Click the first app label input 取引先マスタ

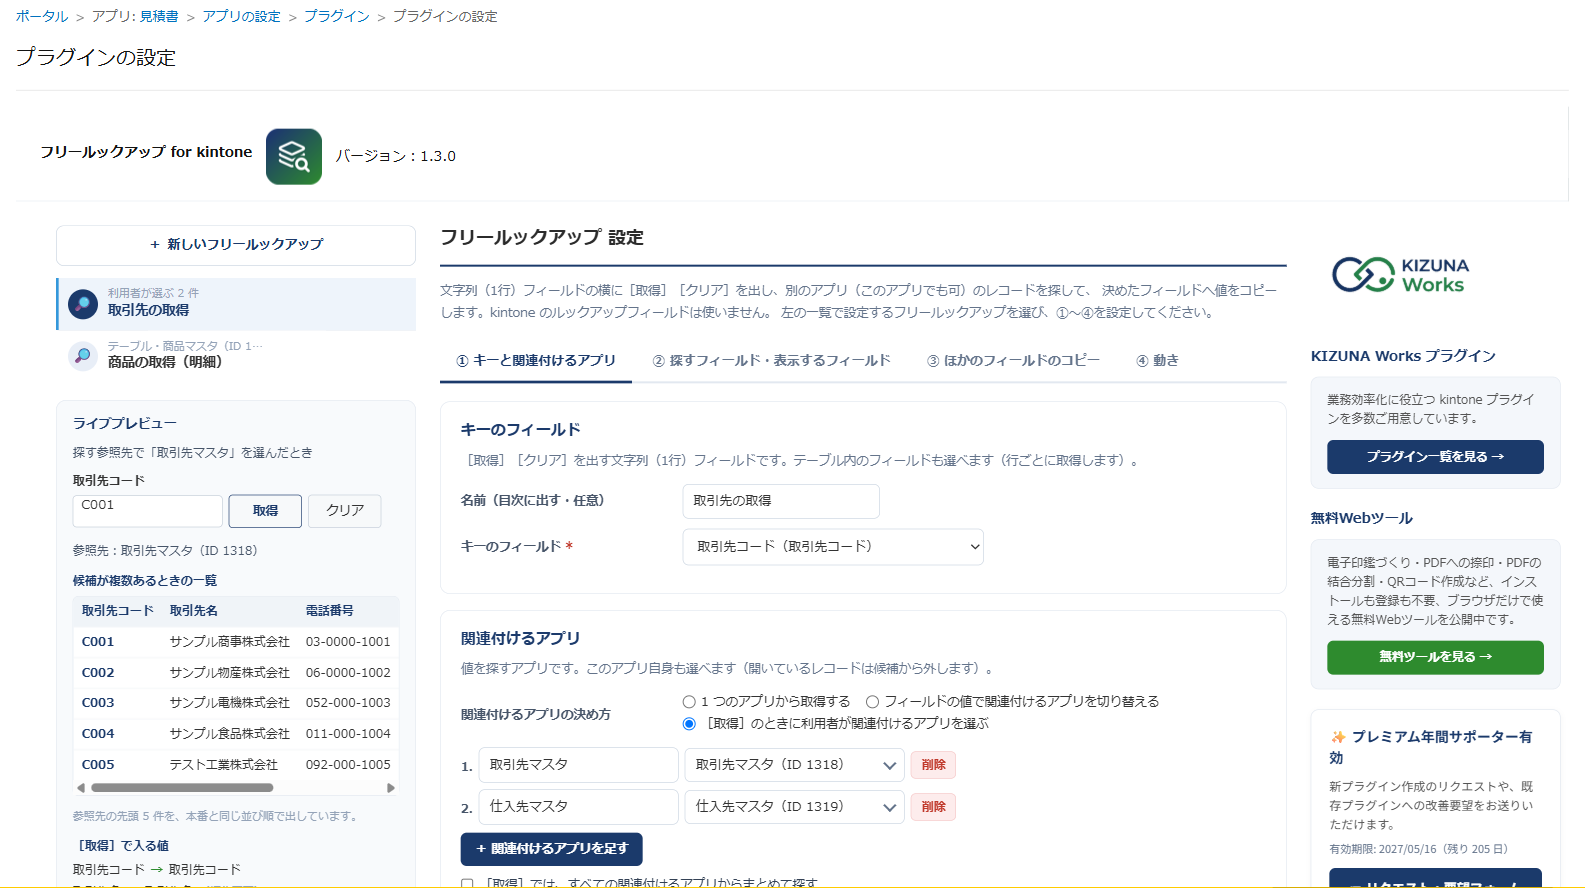point(579,765)
